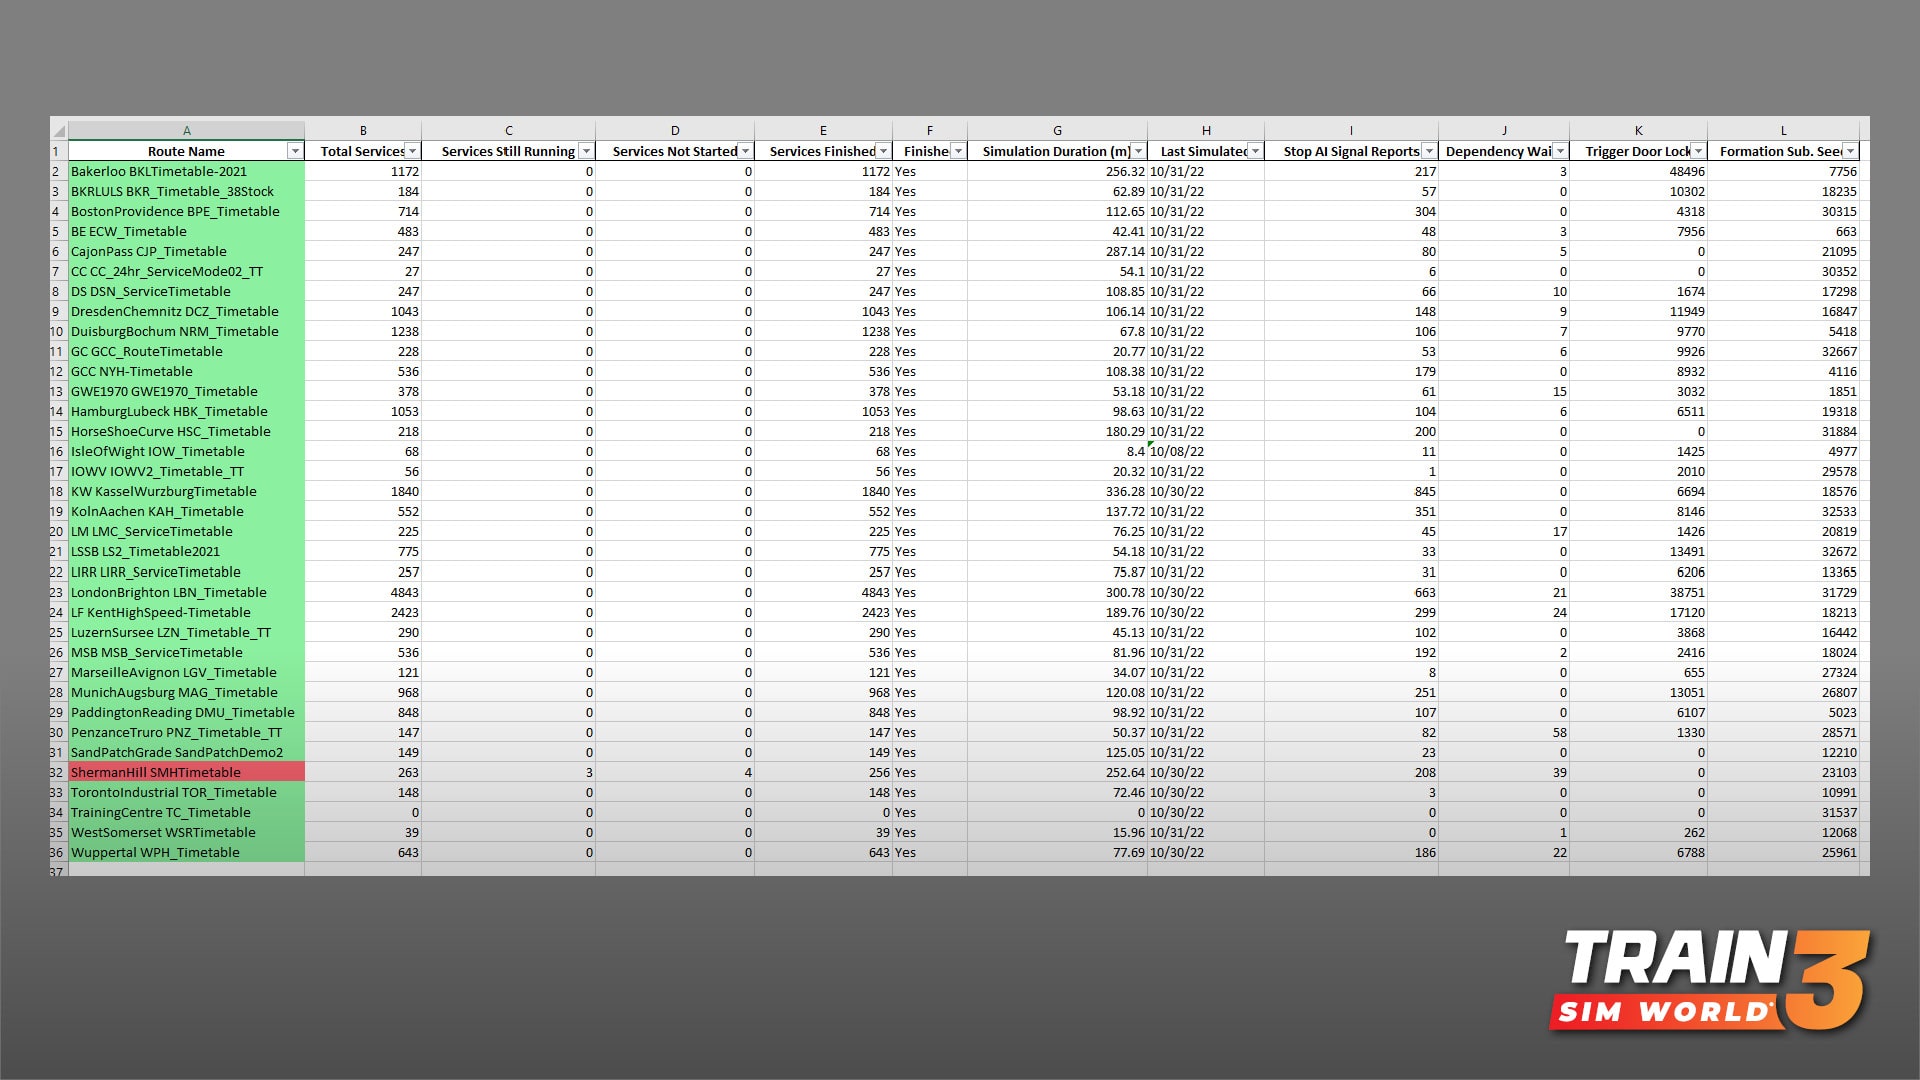Screen dimensions: 1920x1080
Task: Select the Wuppertal WPH_Timetable cell
Action: point(186,852)
